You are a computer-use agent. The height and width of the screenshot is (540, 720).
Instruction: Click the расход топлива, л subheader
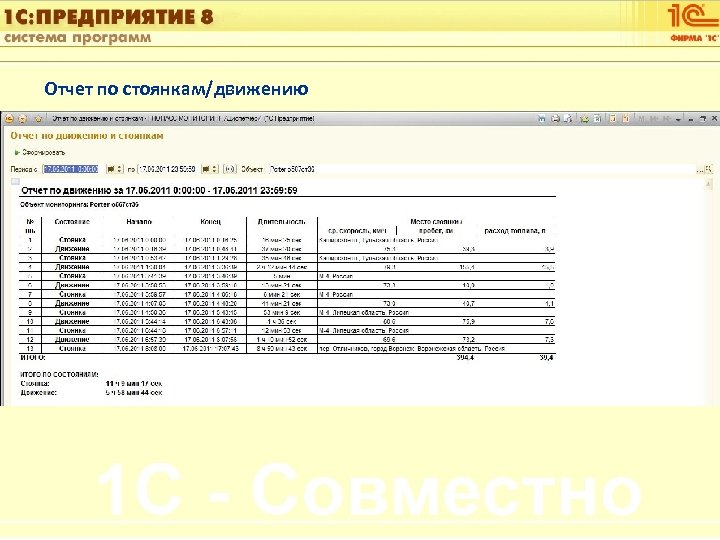515,231
